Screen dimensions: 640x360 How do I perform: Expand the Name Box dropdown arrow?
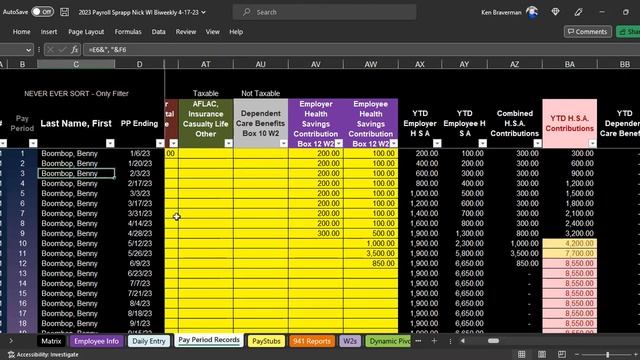28,50
